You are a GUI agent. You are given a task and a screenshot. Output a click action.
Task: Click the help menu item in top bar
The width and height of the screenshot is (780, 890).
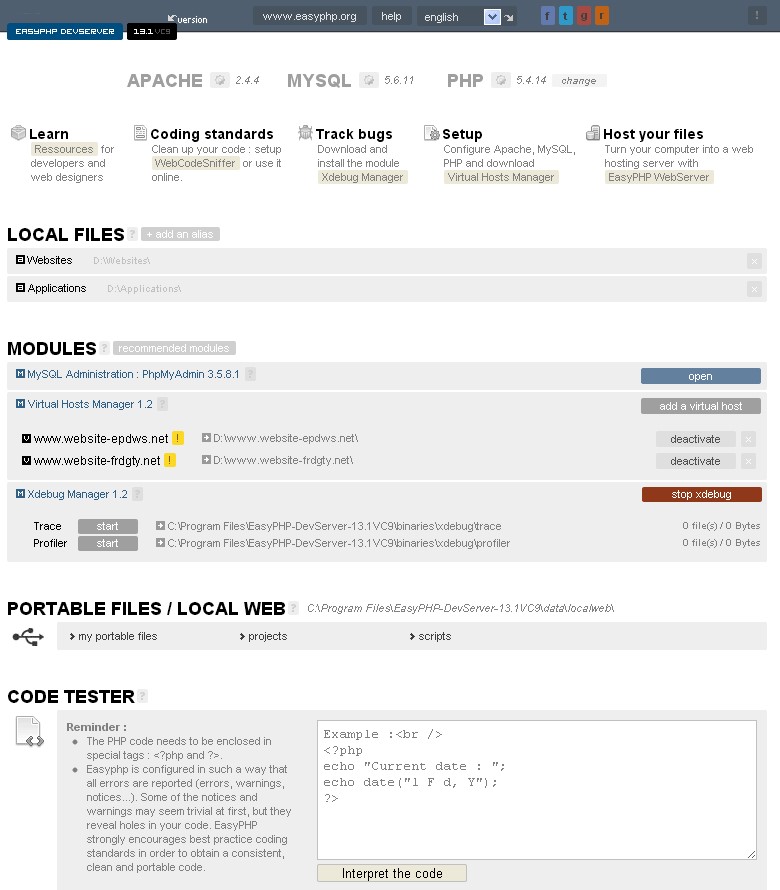tap(391, 16)
